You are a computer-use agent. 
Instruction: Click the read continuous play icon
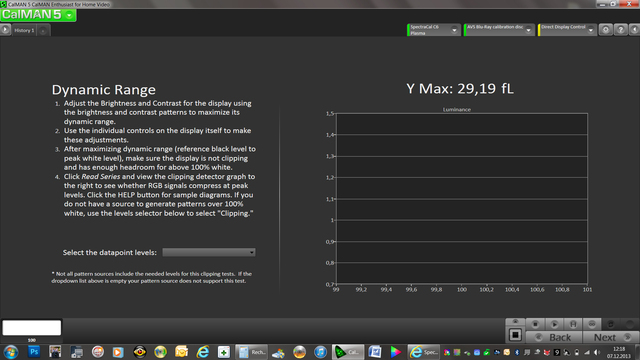554,324
